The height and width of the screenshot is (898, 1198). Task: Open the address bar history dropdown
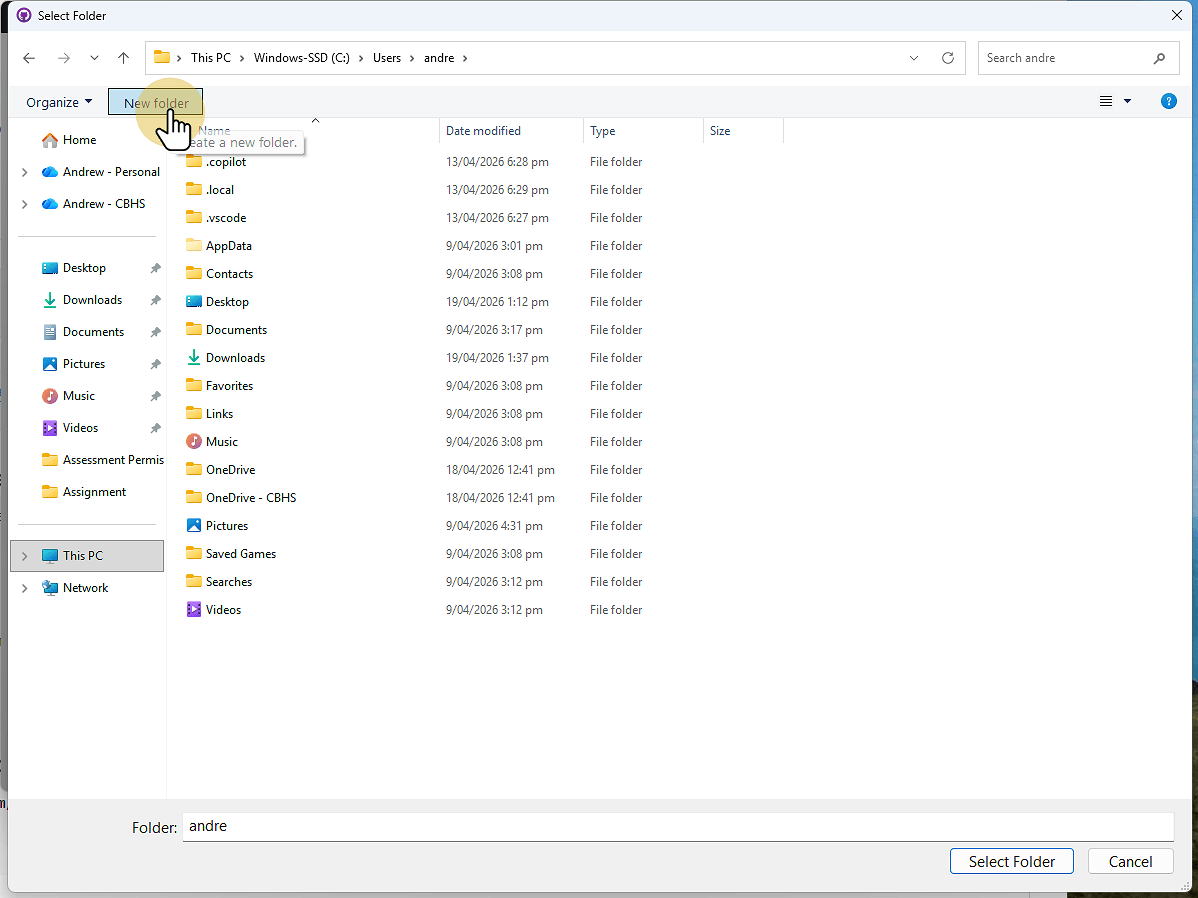tap(913, 58)
